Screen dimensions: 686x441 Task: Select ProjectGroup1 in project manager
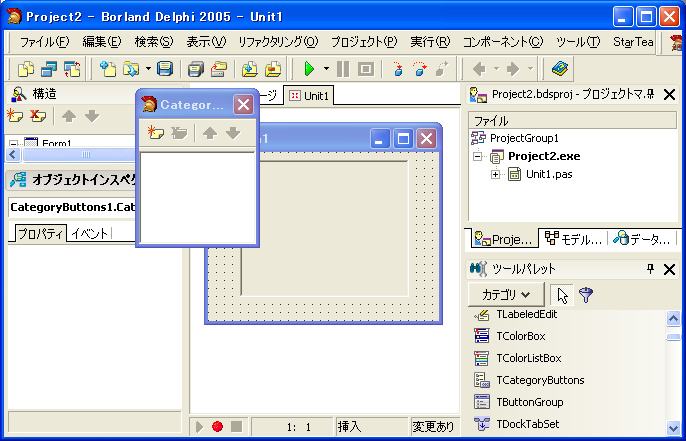[524, 138]
